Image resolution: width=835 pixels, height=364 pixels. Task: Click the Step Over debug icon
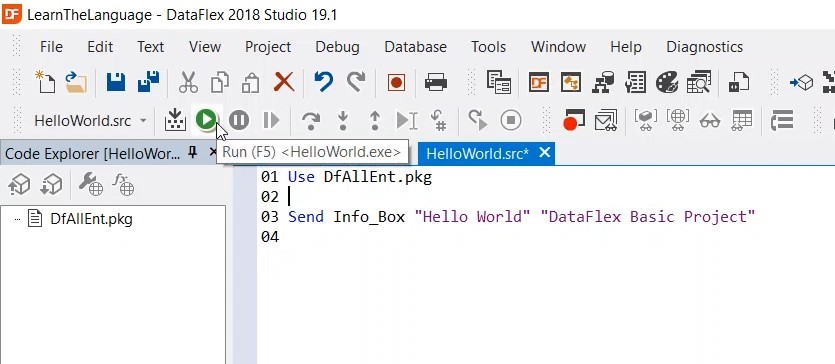(x=310, y=120)
